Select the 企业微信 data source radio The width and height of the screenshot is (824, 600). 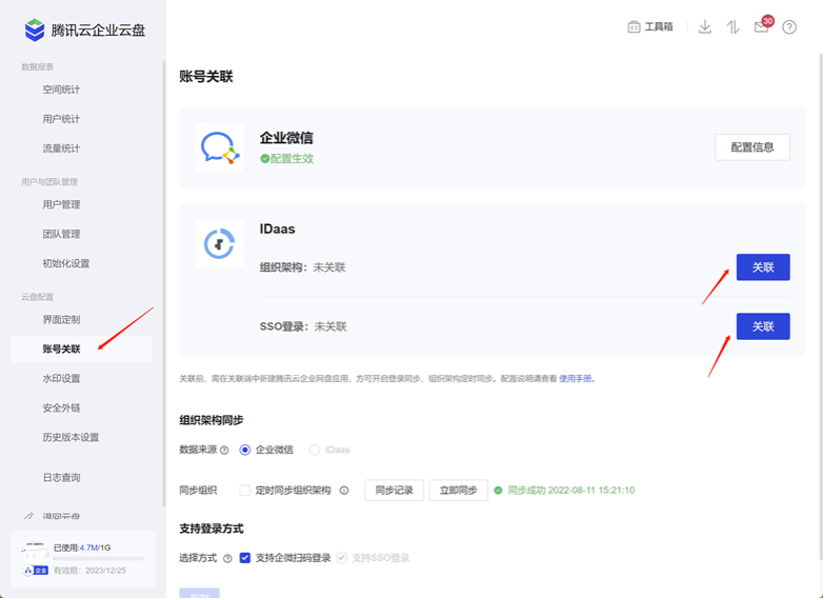[245, 450]
